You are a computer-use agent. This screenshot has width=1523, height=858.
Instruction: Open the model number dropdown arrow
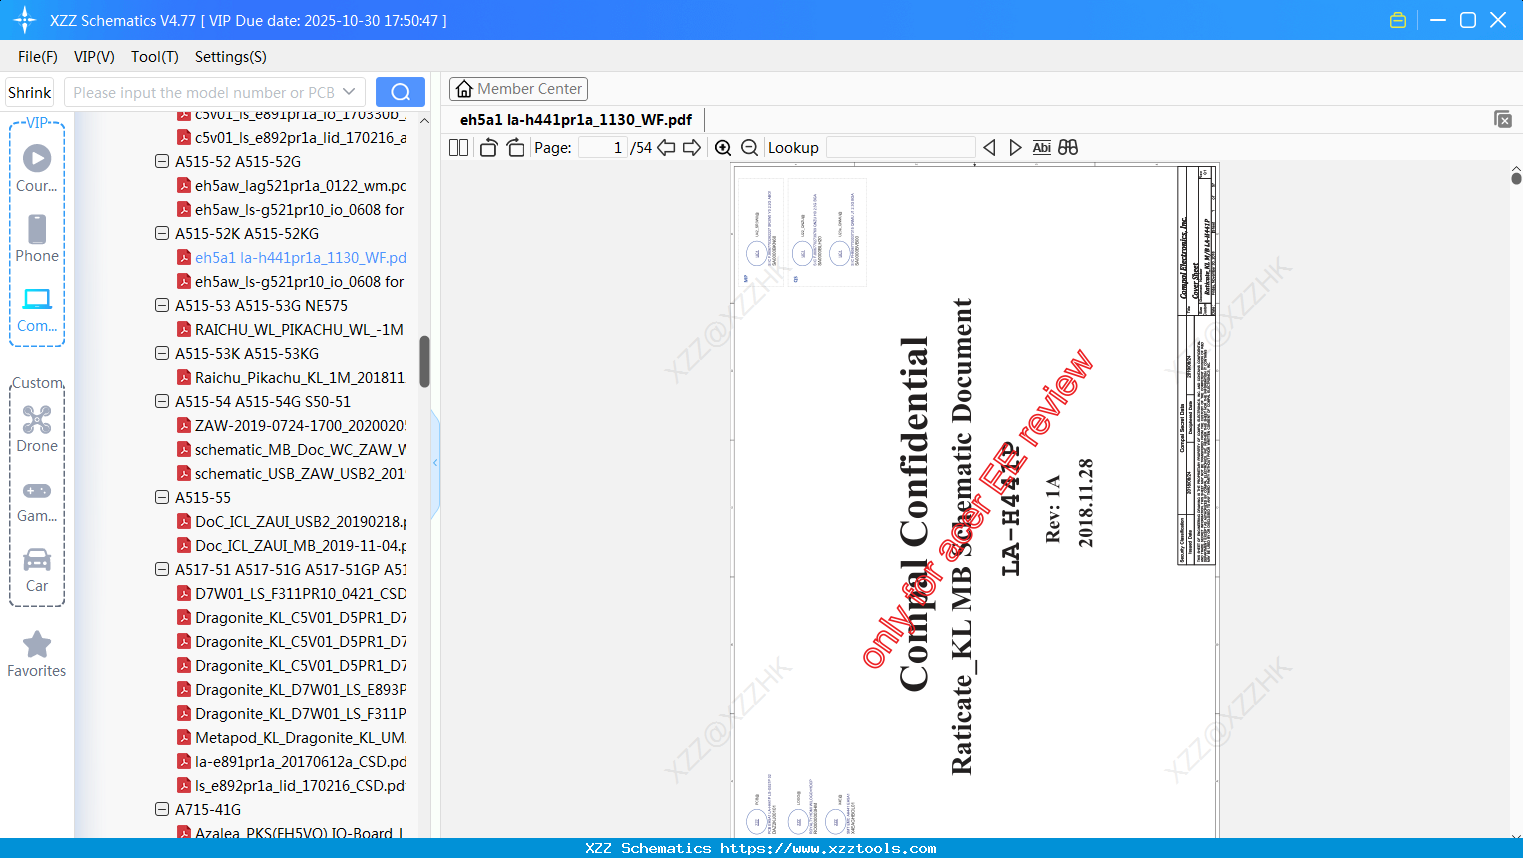(349, 92)
